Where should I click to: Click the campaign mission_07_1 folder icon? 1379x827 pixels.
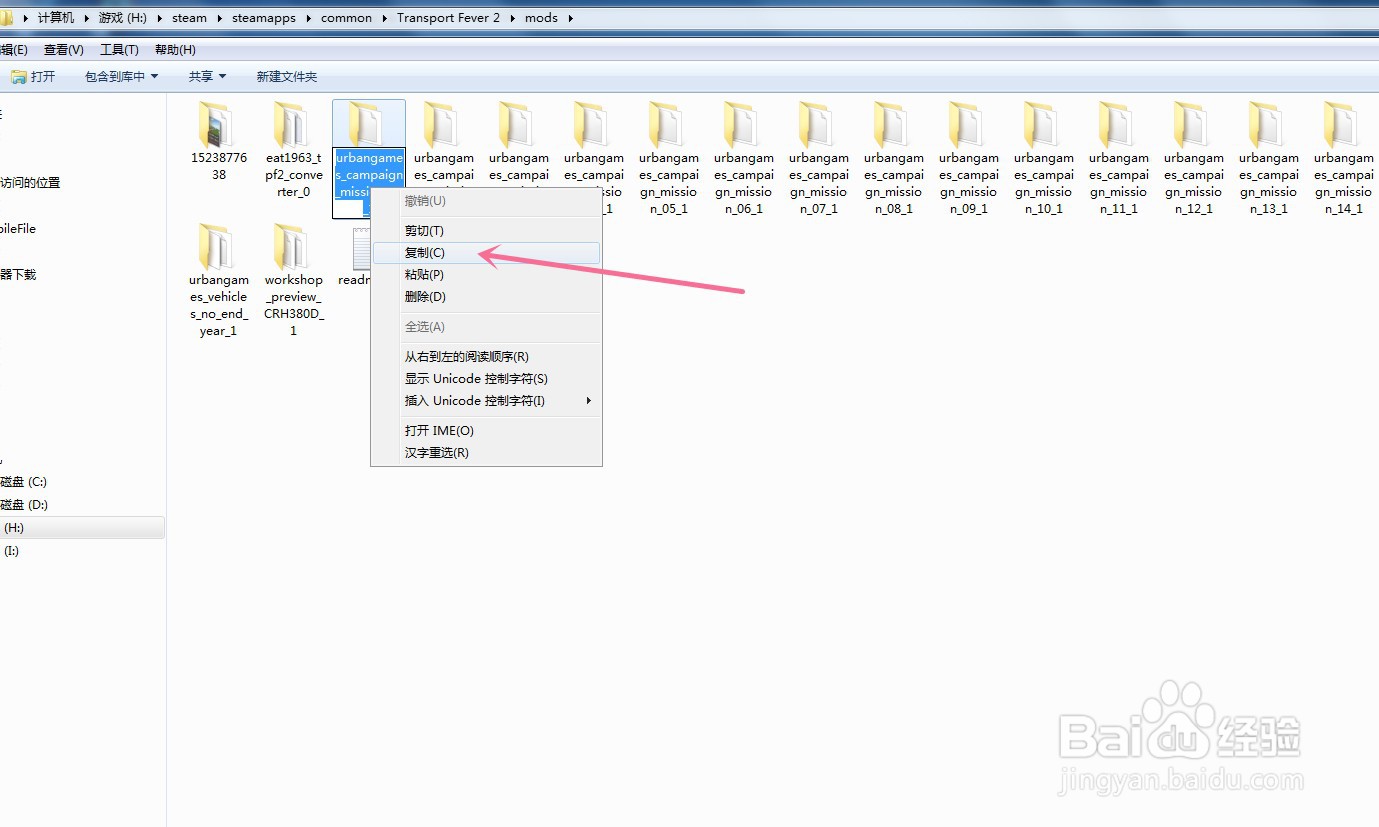click(x=817, y=125)
